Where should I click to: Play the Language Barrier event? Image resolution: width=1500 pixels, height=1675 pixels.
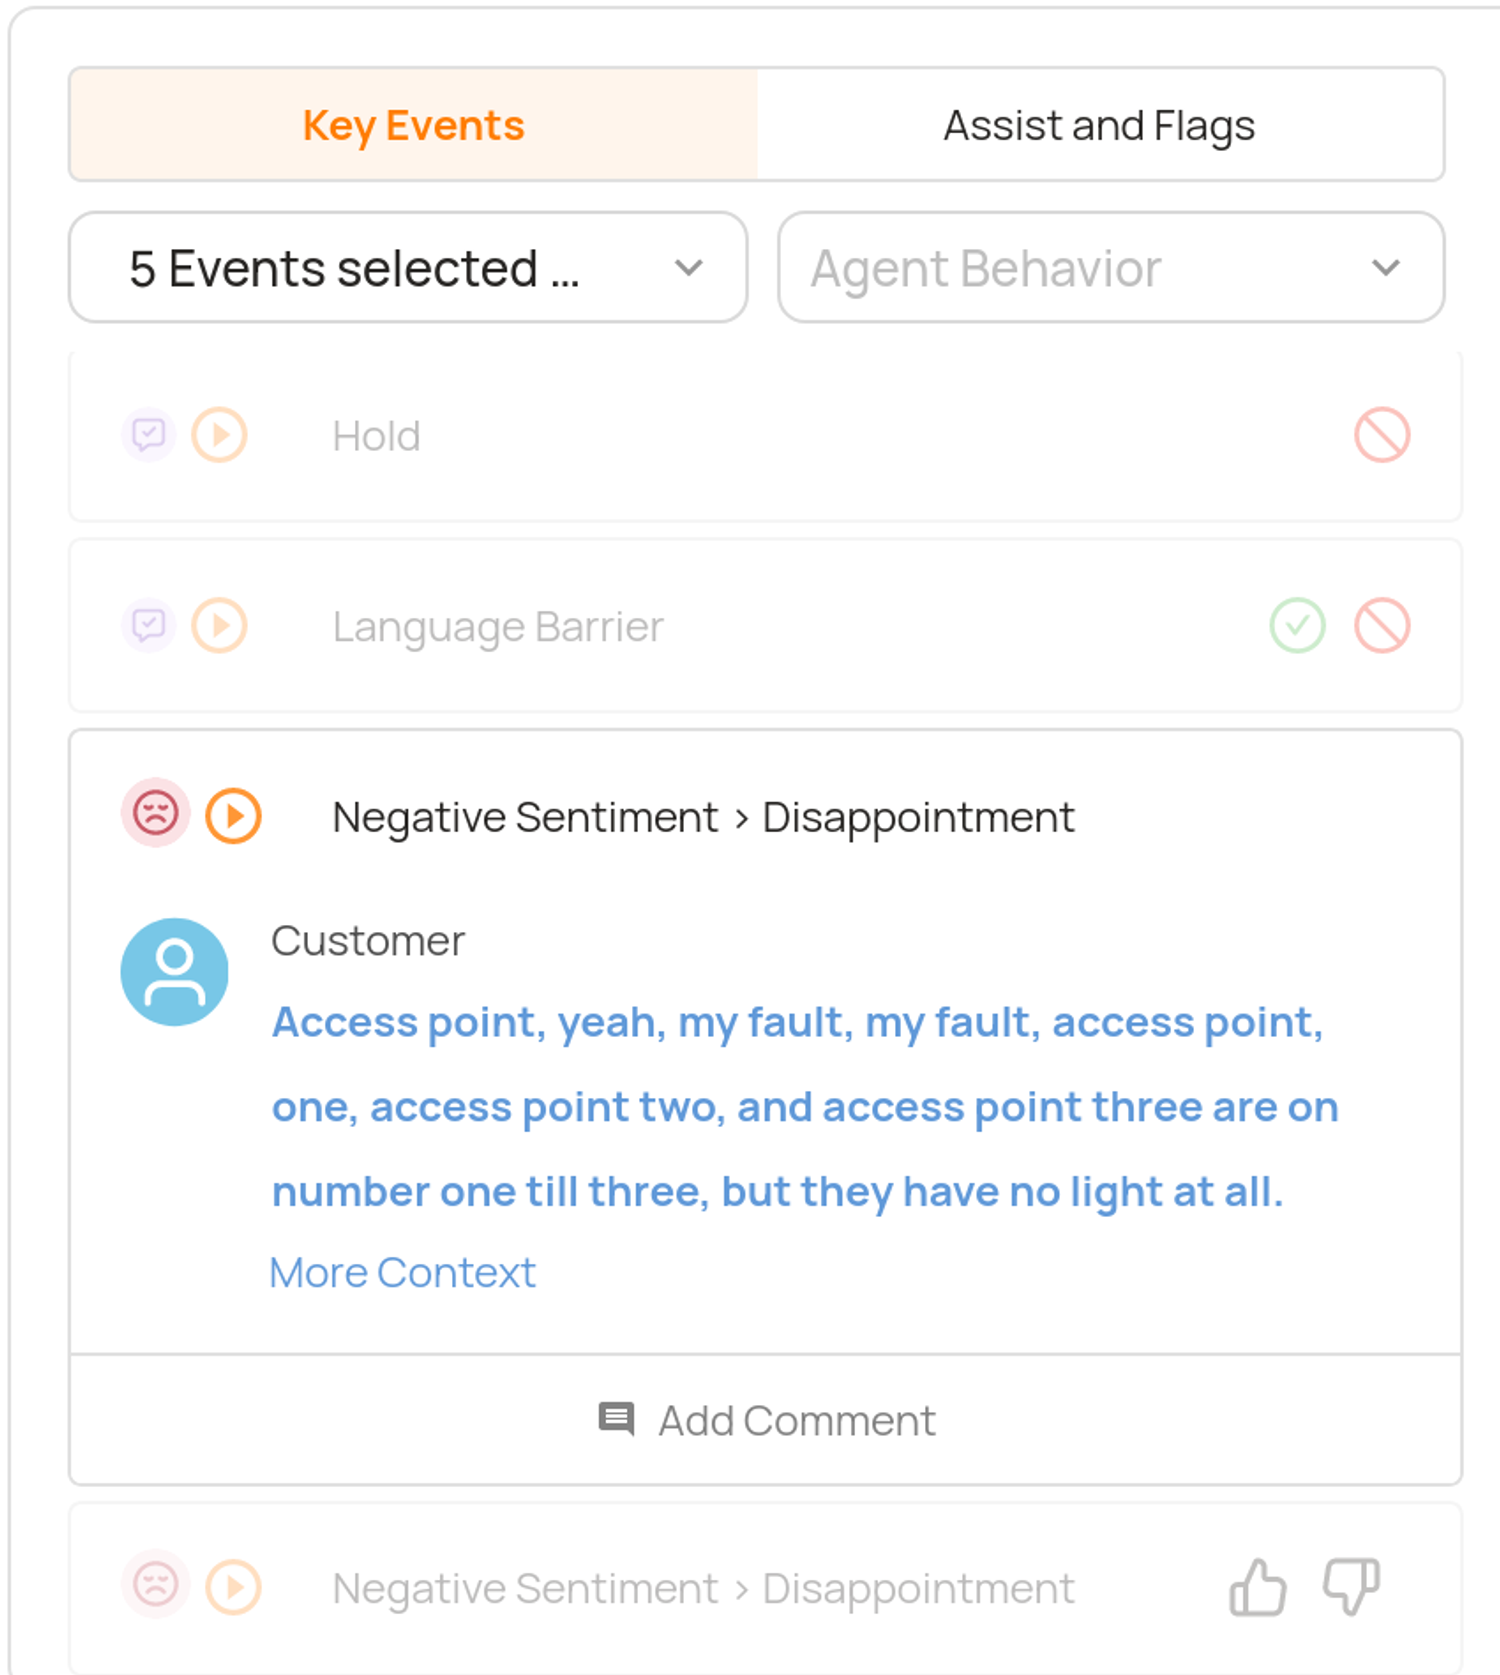220,626
